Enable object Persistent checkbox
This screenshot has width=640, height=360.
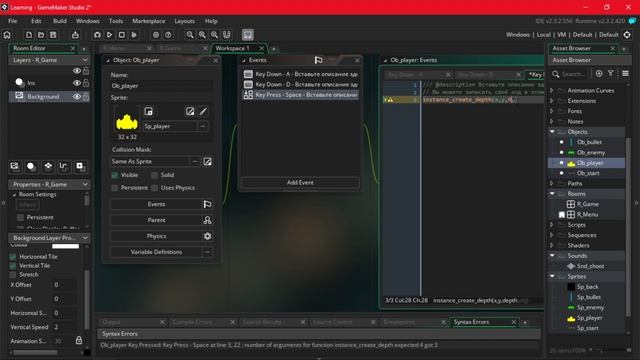[115, 188]
